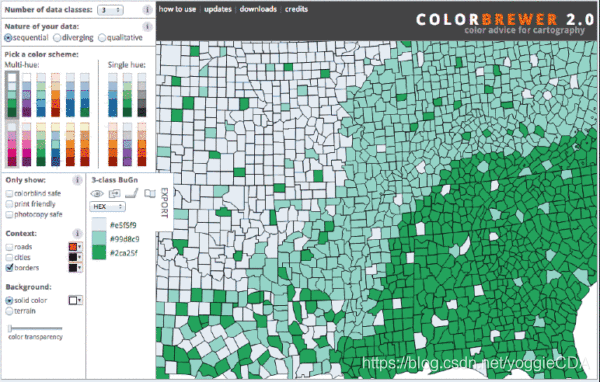
Task: Turn on the roads context checkbox
Action: (9, 247)
